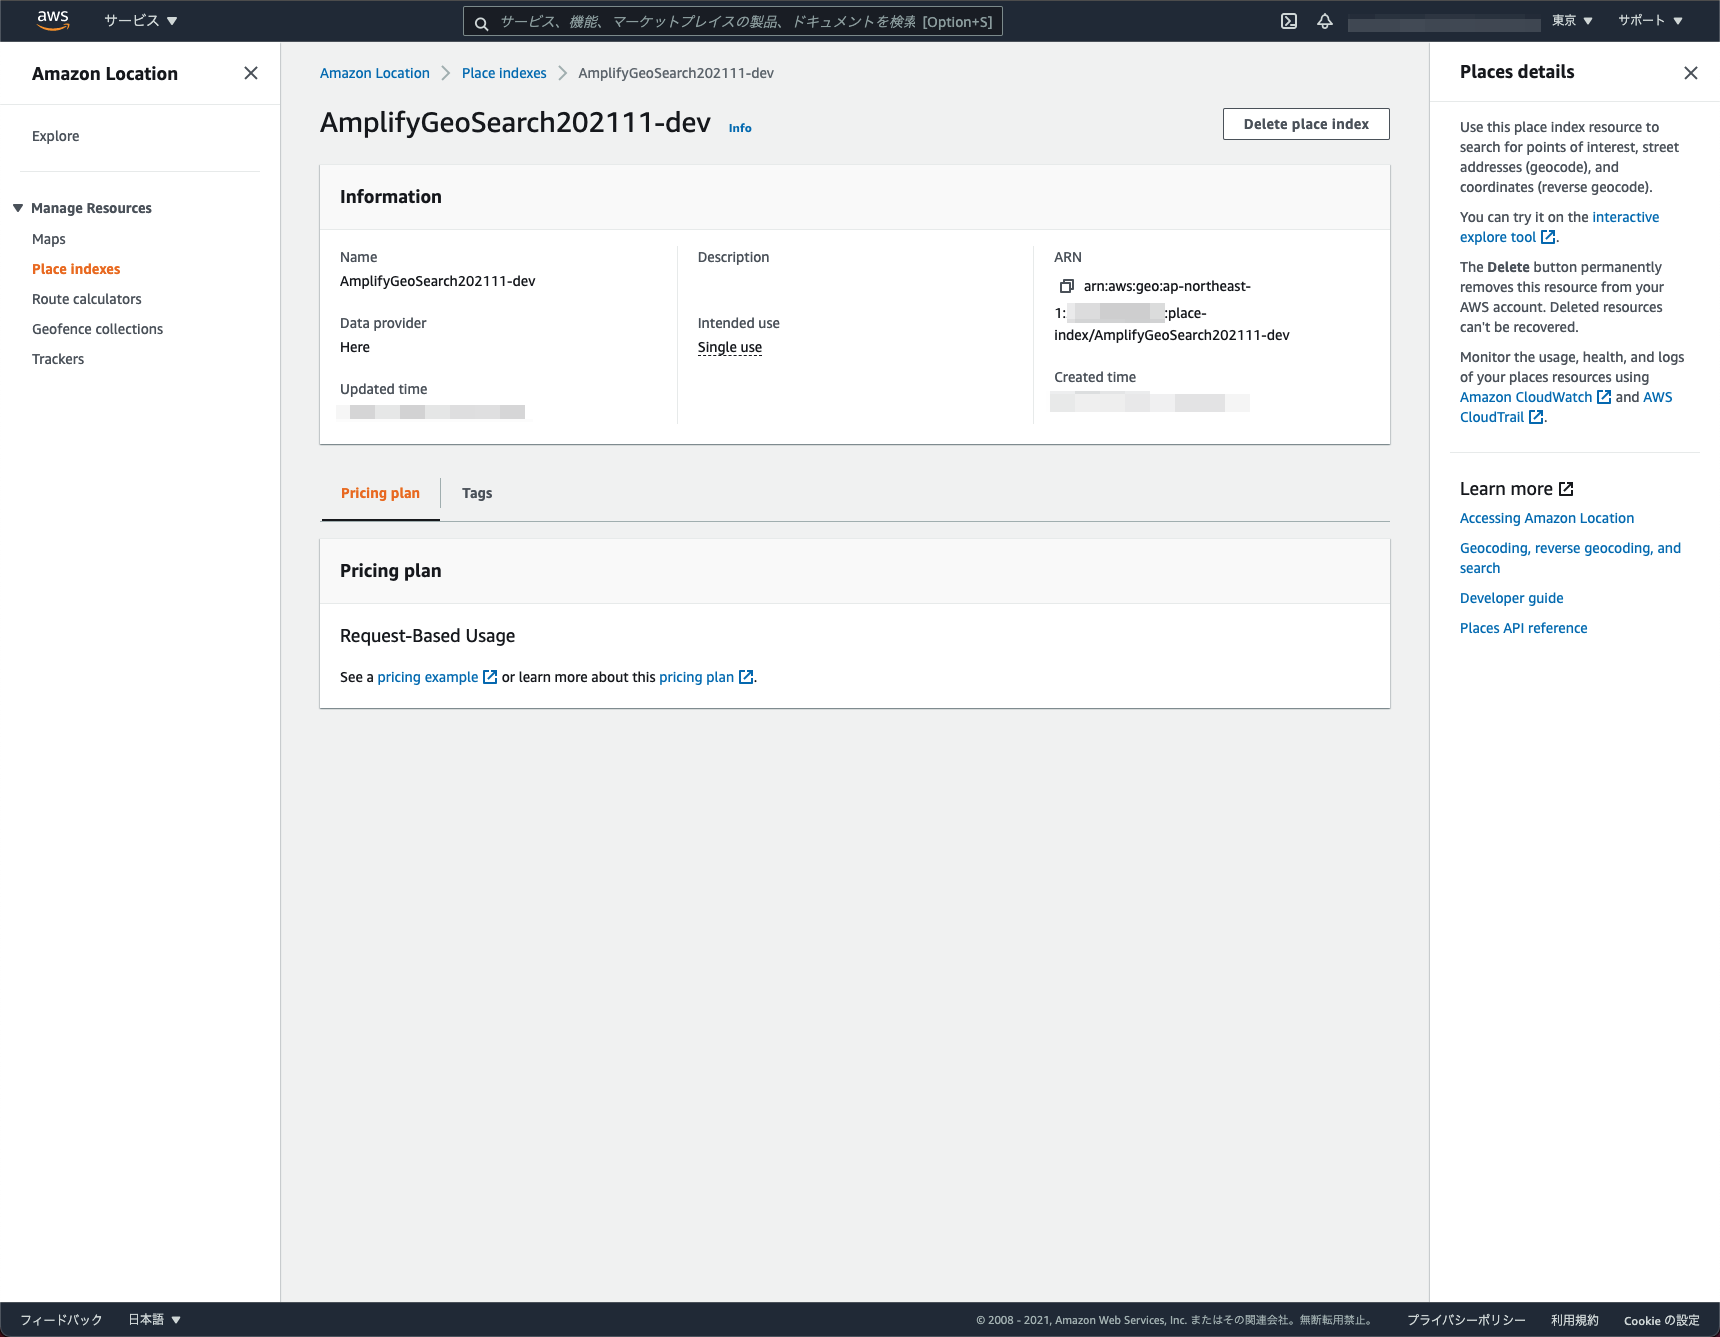1720x1337 pixels.
Task: Open the プライバシーポリシー privacy policy link
Action: click(x=1466, y=1320)
